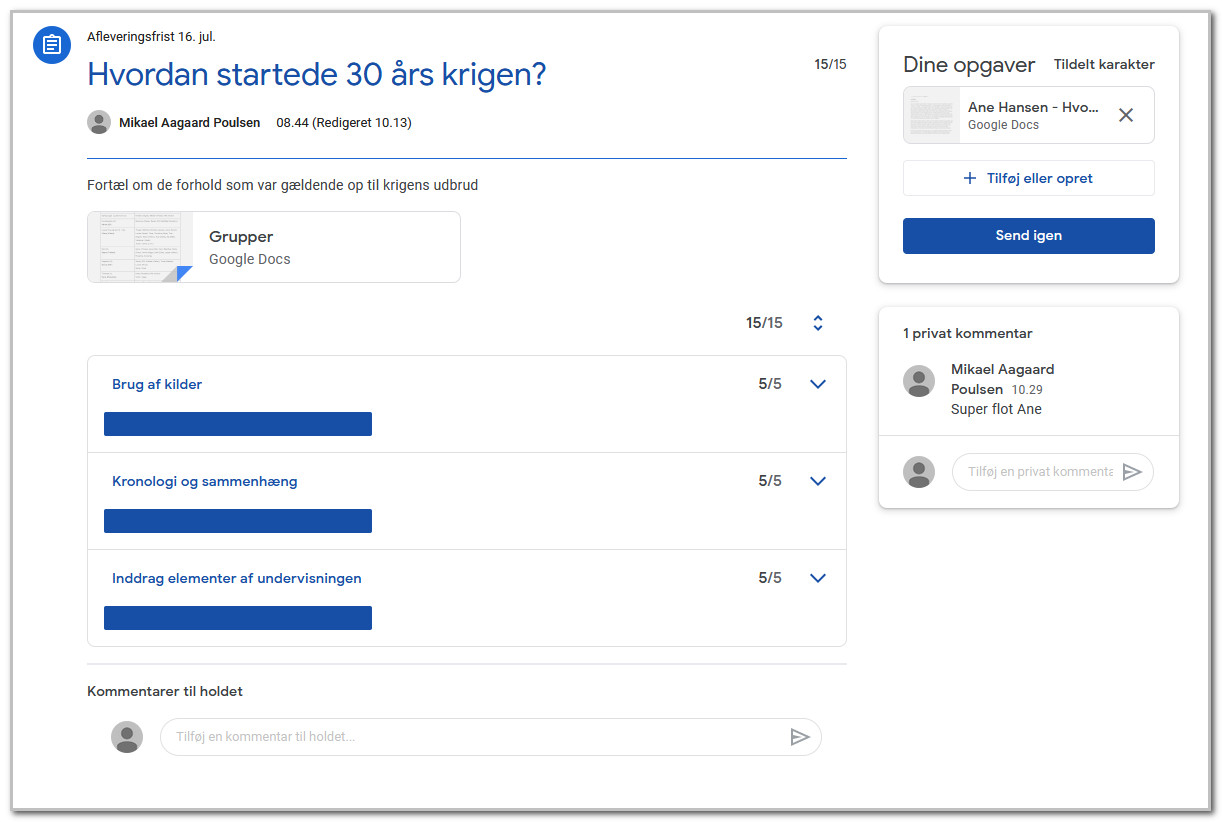Image resolution: width=1222 pixels, height=822 pixels.
Task: Click the Brug af kilder score bar
Action: [x=238, y=424]
